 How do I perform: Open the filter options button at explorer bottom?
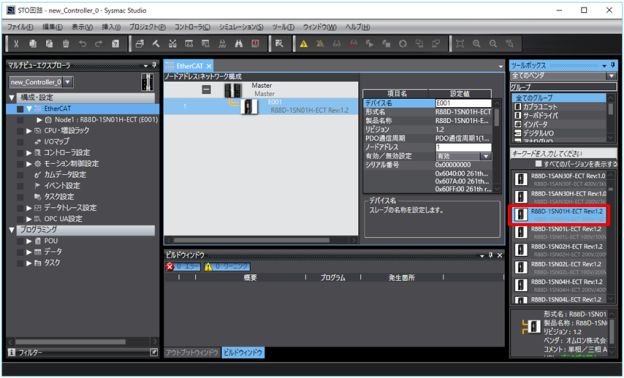click(x=154, y=353)
